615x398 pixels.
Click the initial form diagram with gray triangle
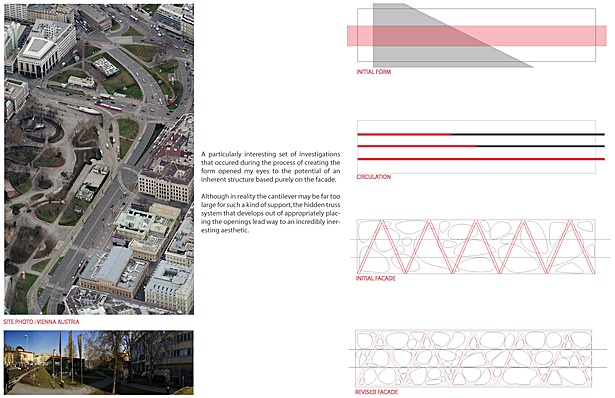coord(477,35)
